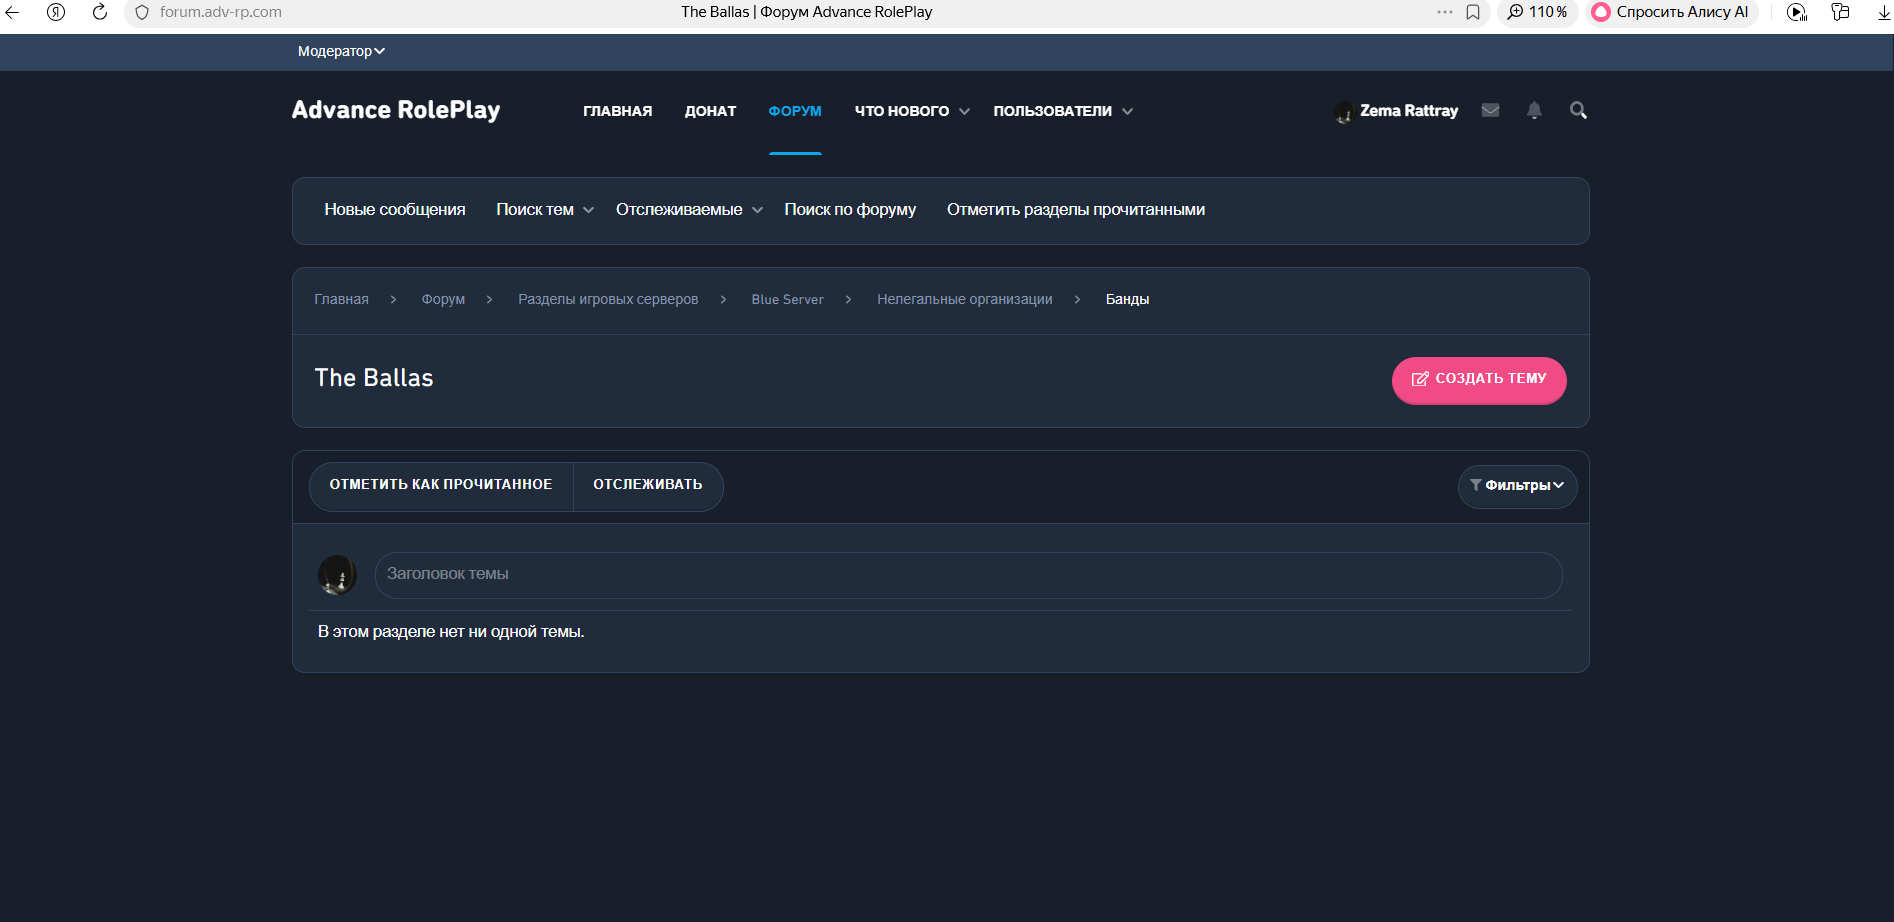Go back with browser back arrow
Screen dimensions: 1894x922
13,12
